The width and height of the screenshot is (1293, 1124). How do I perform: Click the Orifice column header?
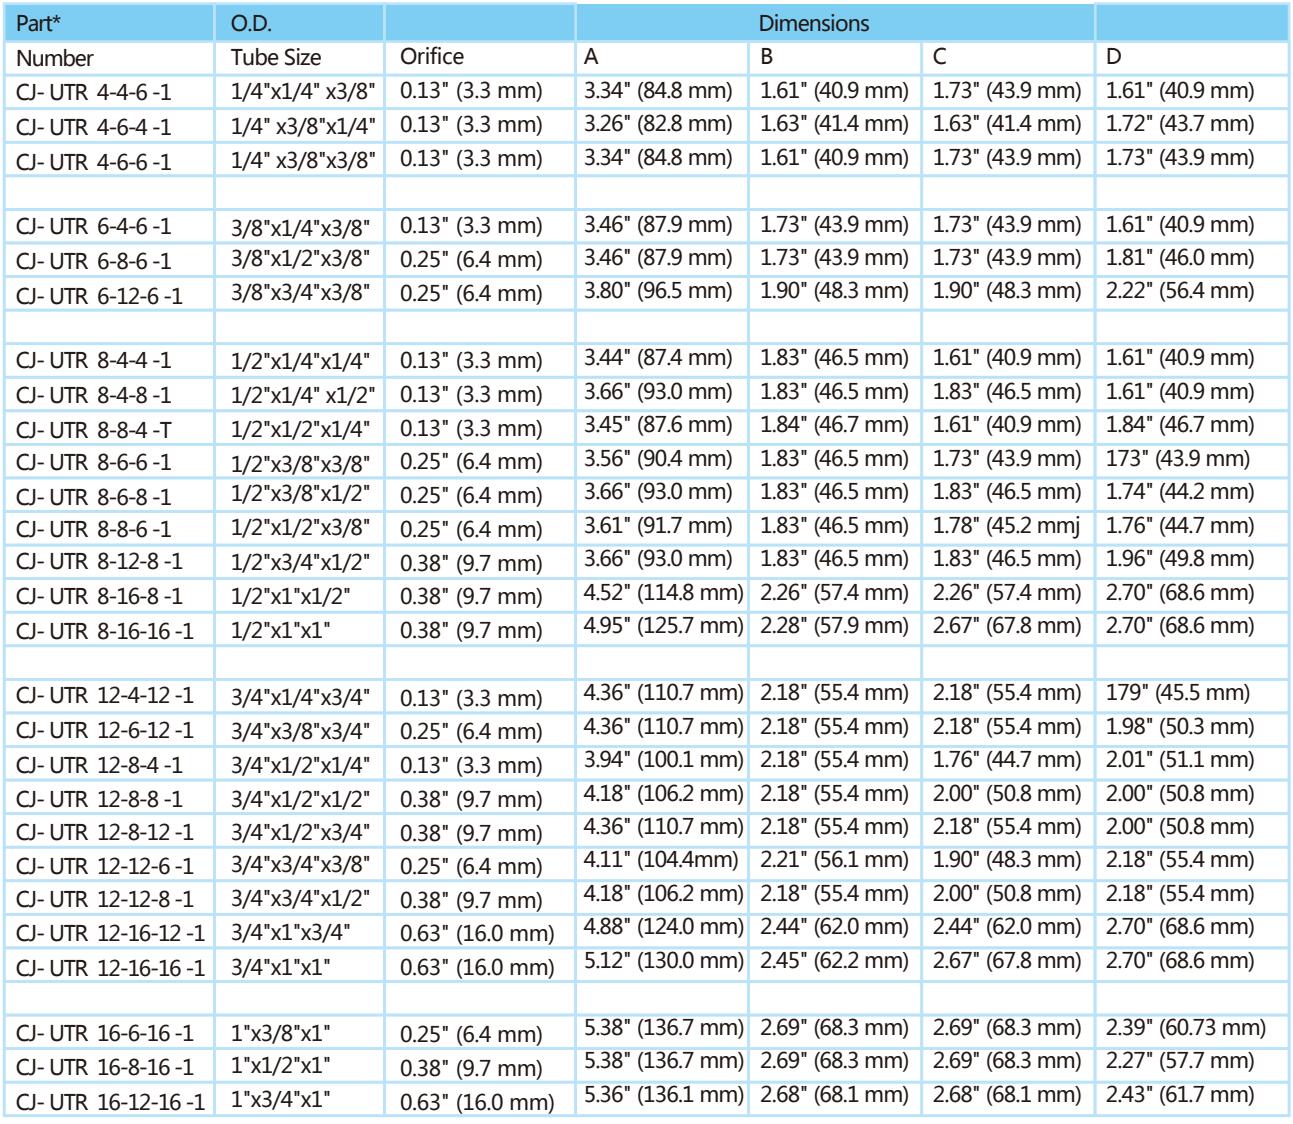(432, 57)
